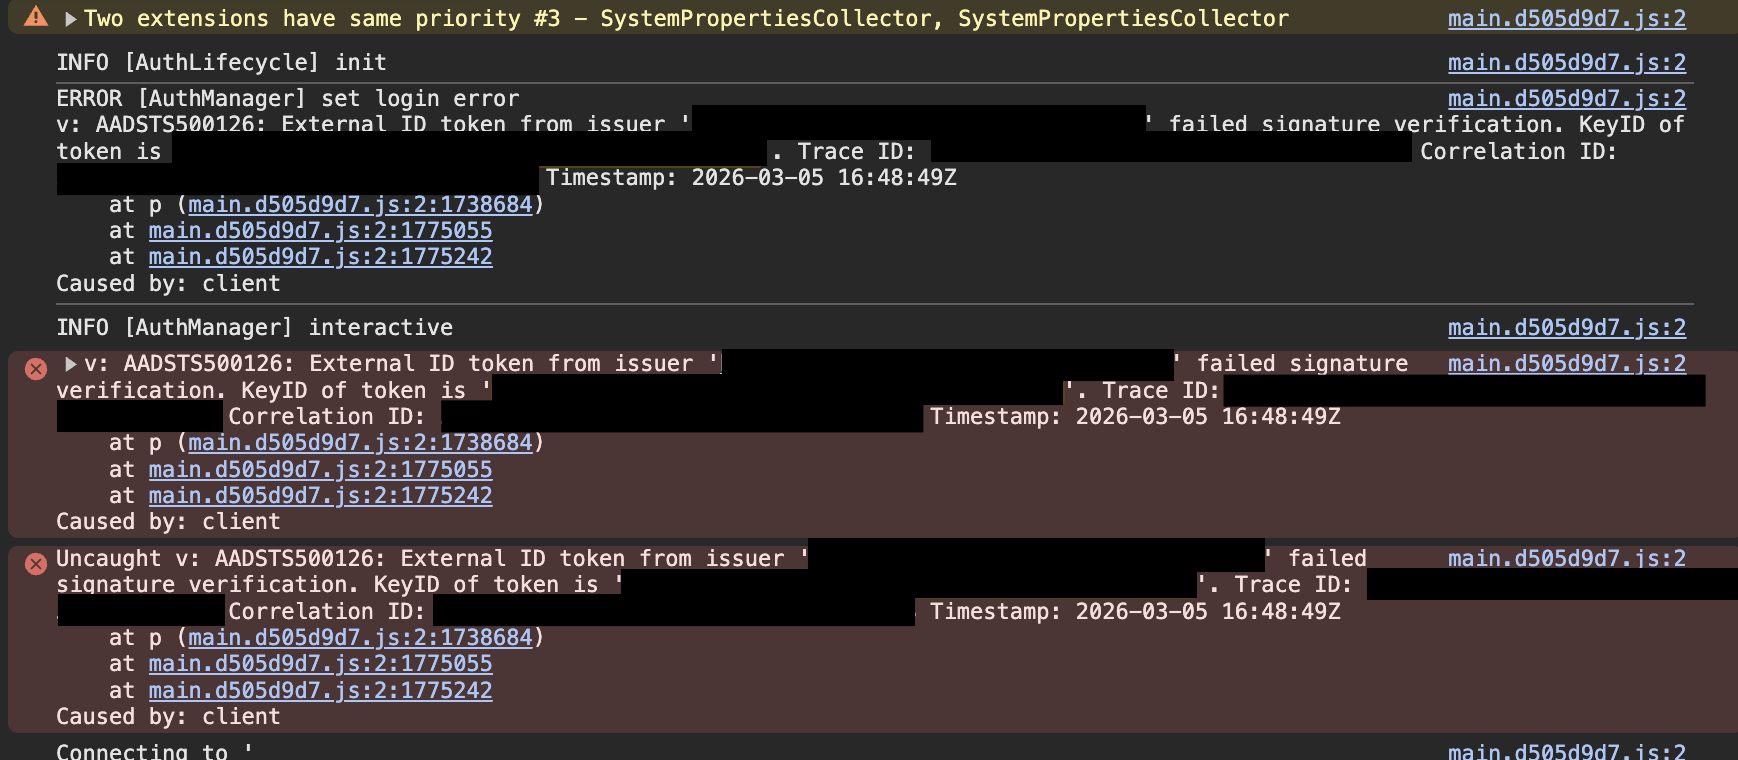Open source link for 'set login error' row
1738x760 pixels.
1566,99
